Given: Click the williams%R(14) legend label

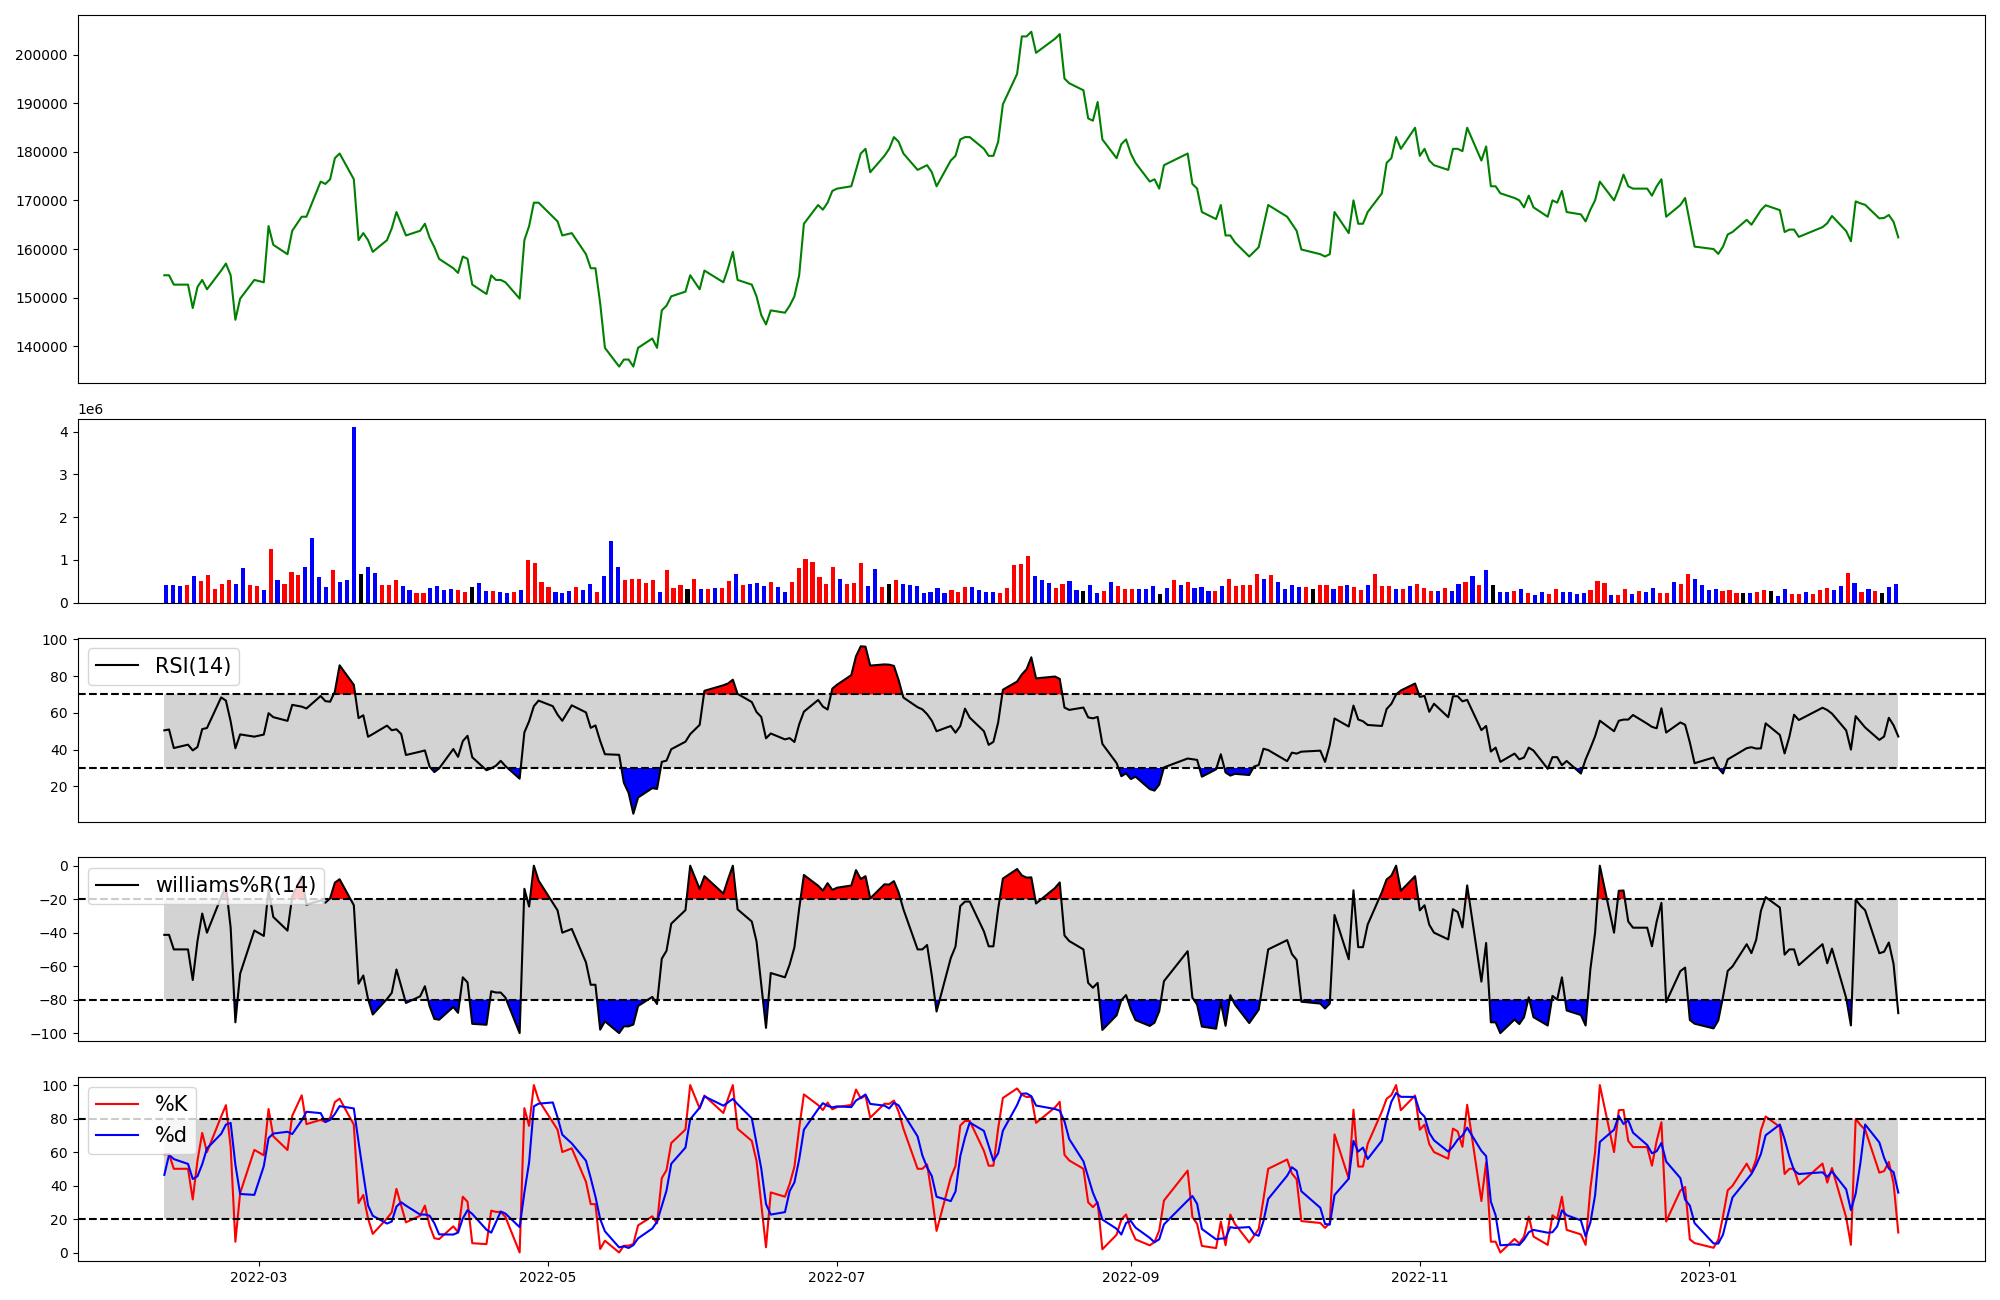Looking at the screenshot, I should click(235, 885).
